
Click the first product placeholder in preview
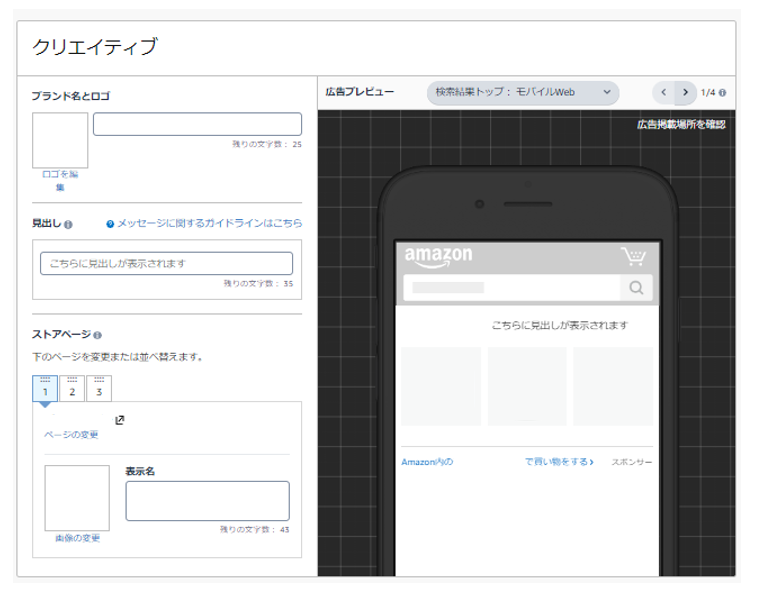[x=441, y=386]
